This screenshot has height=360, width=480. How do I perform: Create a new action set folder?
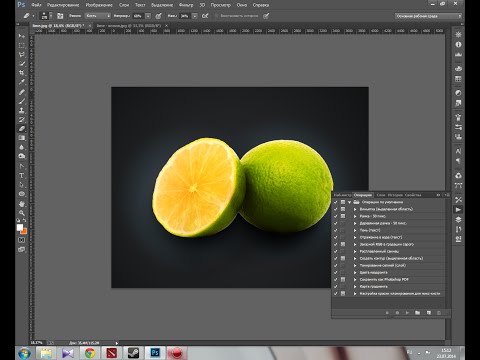(417, 313)
